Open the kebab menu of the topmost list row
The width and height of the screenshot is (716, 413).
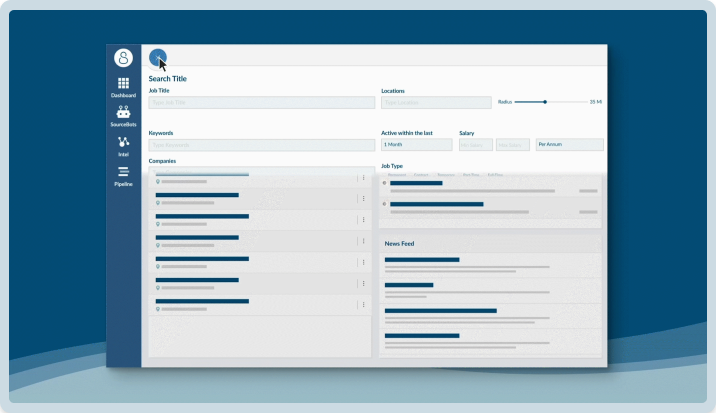click(363, 178)
